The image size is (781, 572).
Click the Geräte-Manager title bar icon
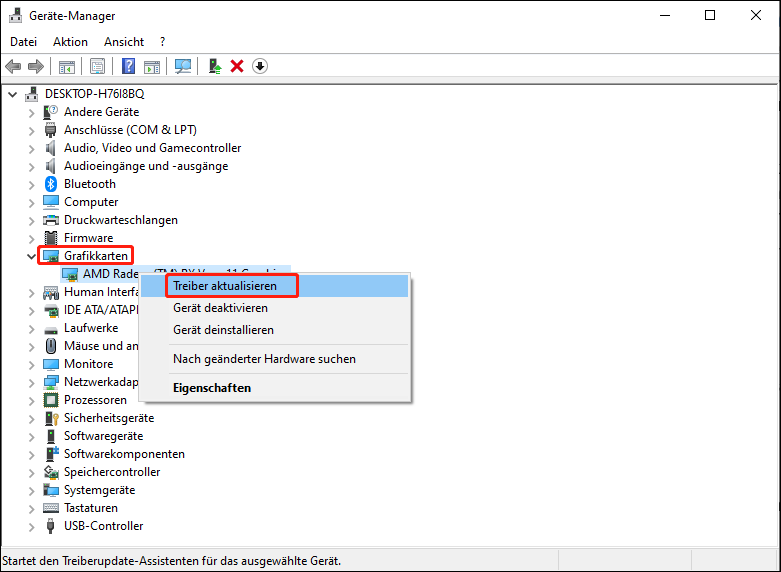pyautogui.click(x=15, y=16)
